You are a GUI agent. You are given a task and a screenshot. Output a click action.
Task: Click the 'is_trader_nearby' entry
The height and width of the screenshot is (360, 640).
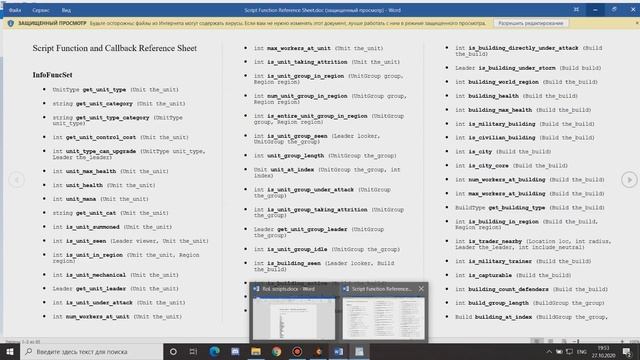(x=533, y=244)
